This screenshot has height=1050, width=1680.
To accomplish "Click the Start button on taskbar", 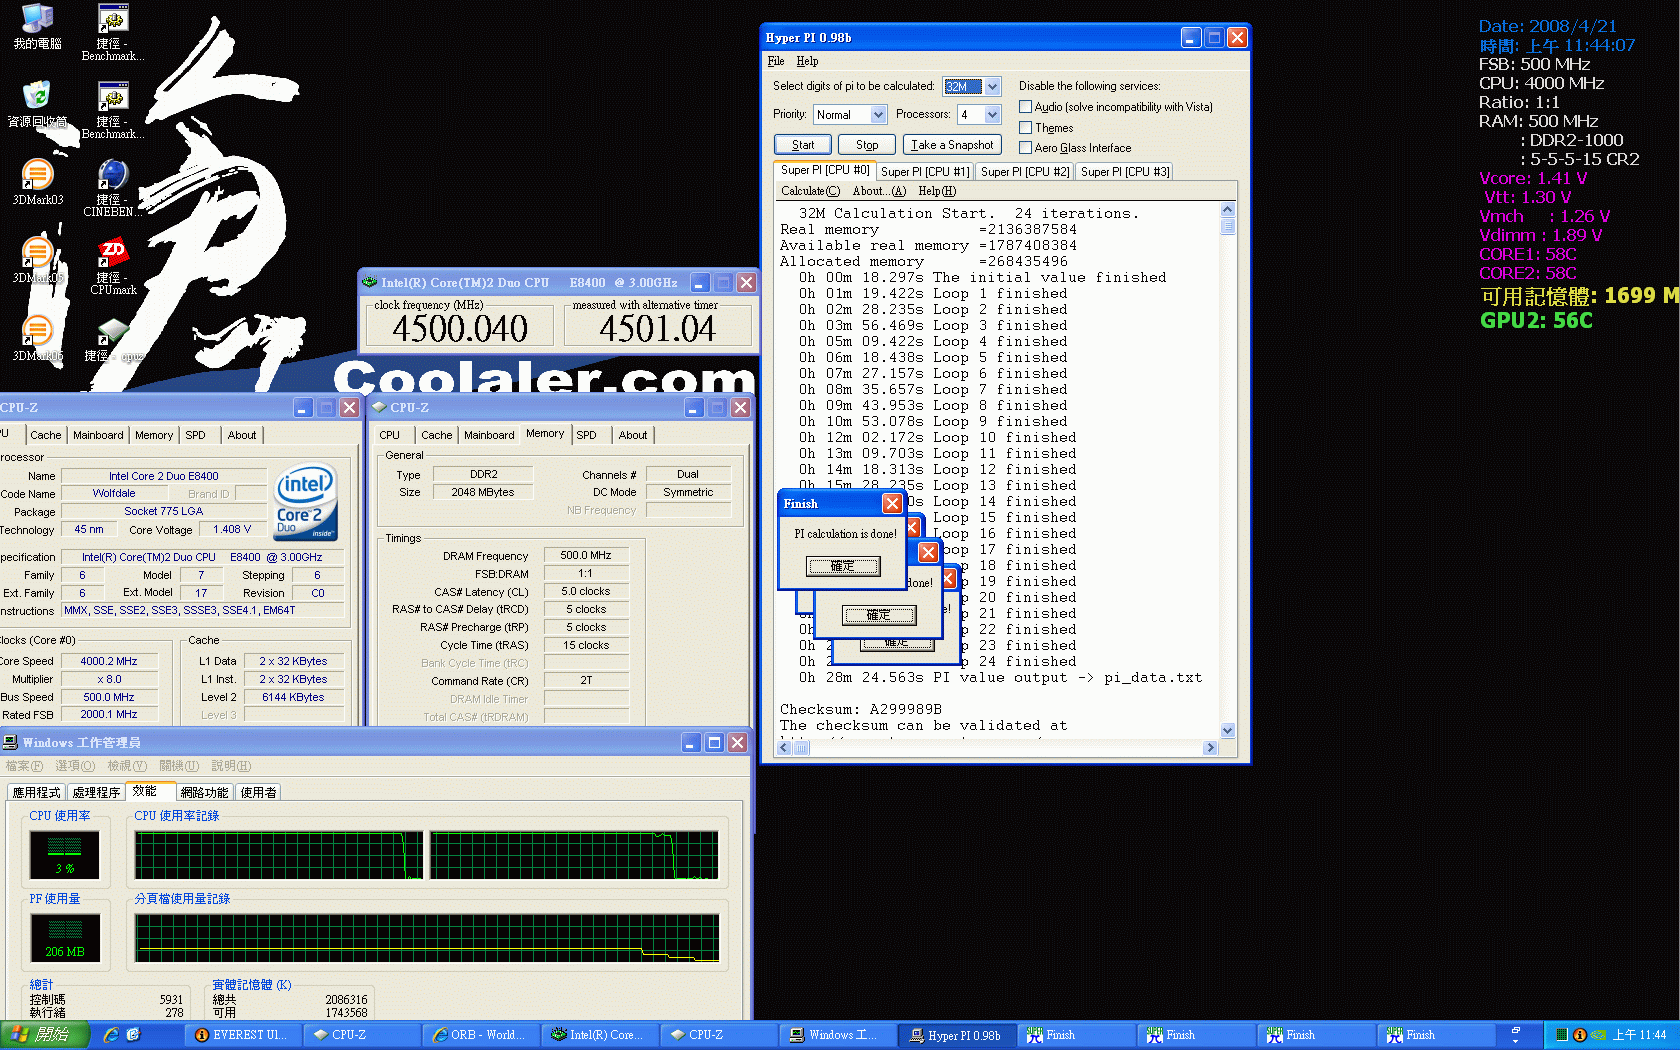I will [x=45, y=1035].
